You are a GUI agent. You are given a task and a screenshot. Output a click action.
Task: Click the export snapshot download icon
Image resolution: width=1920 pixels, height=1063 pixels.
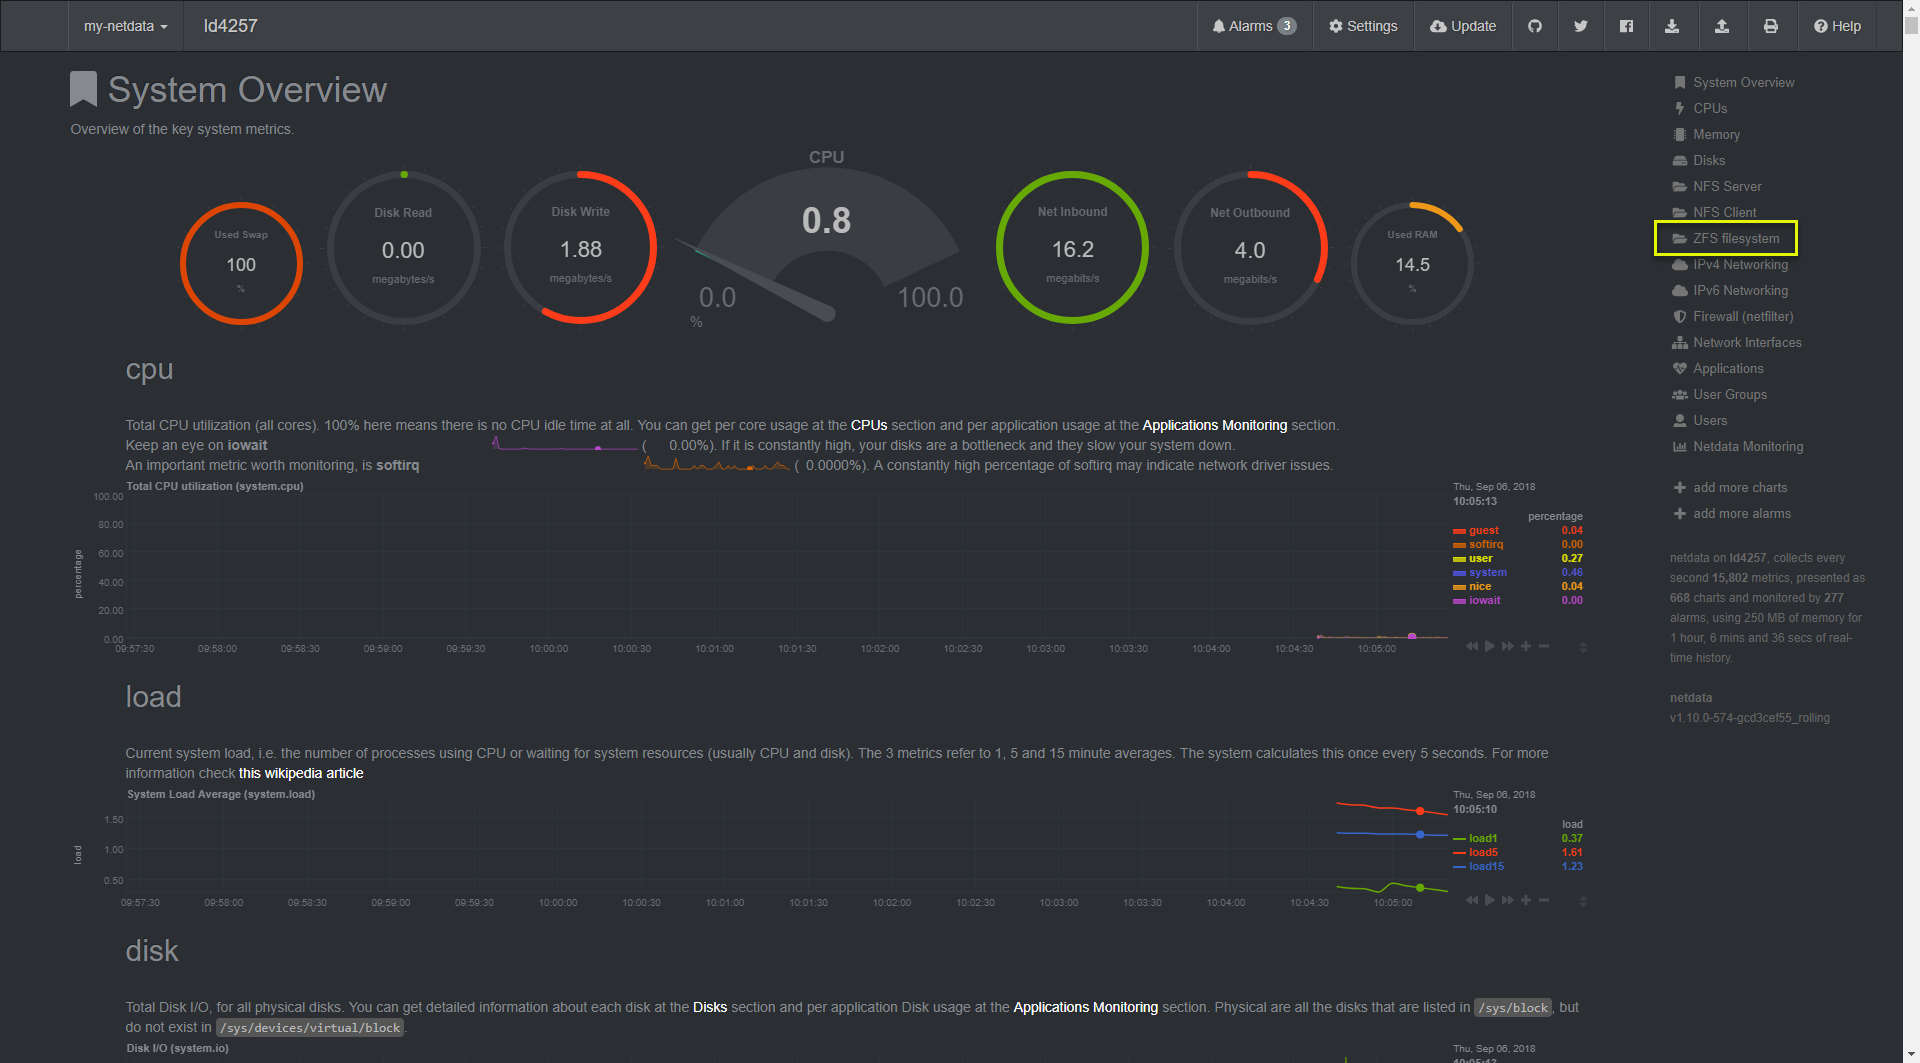(1673, 26)
